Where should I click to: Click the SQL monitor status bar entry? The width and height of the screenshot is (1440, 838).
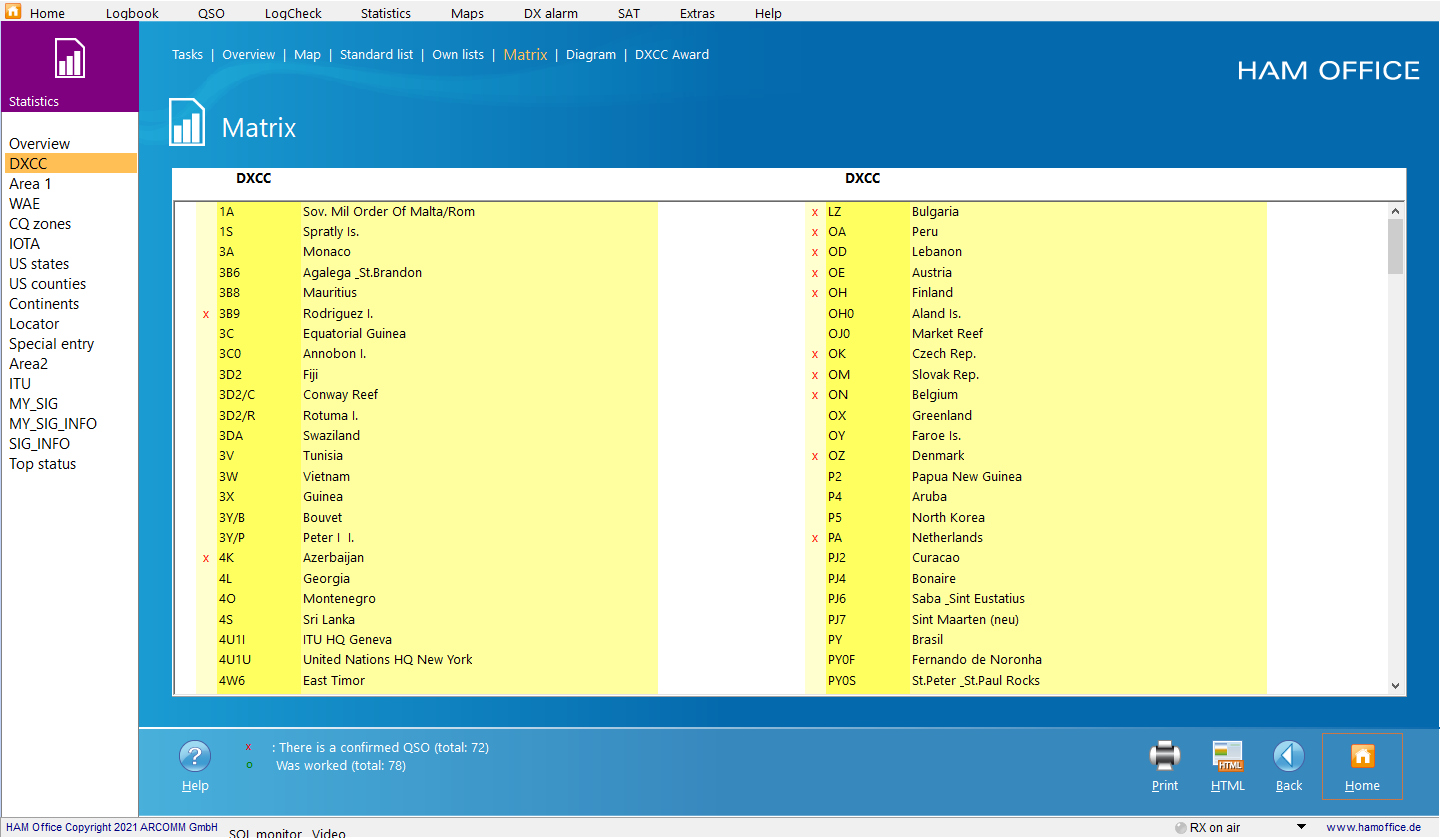265,832
